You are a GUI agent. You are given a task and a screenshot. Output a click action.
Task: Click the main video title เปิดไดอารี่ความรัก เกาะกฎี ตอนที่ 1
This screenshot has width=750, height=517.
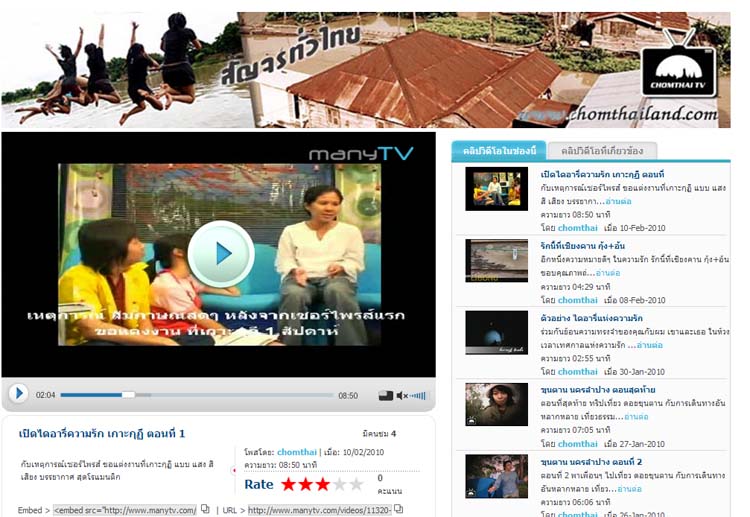[101, 434]
